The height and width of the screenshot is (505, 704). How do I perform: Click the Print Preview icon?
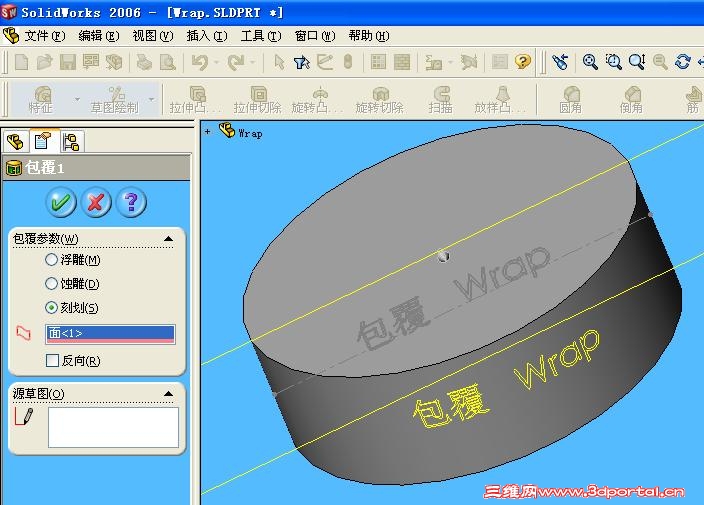tap(167, 62)
